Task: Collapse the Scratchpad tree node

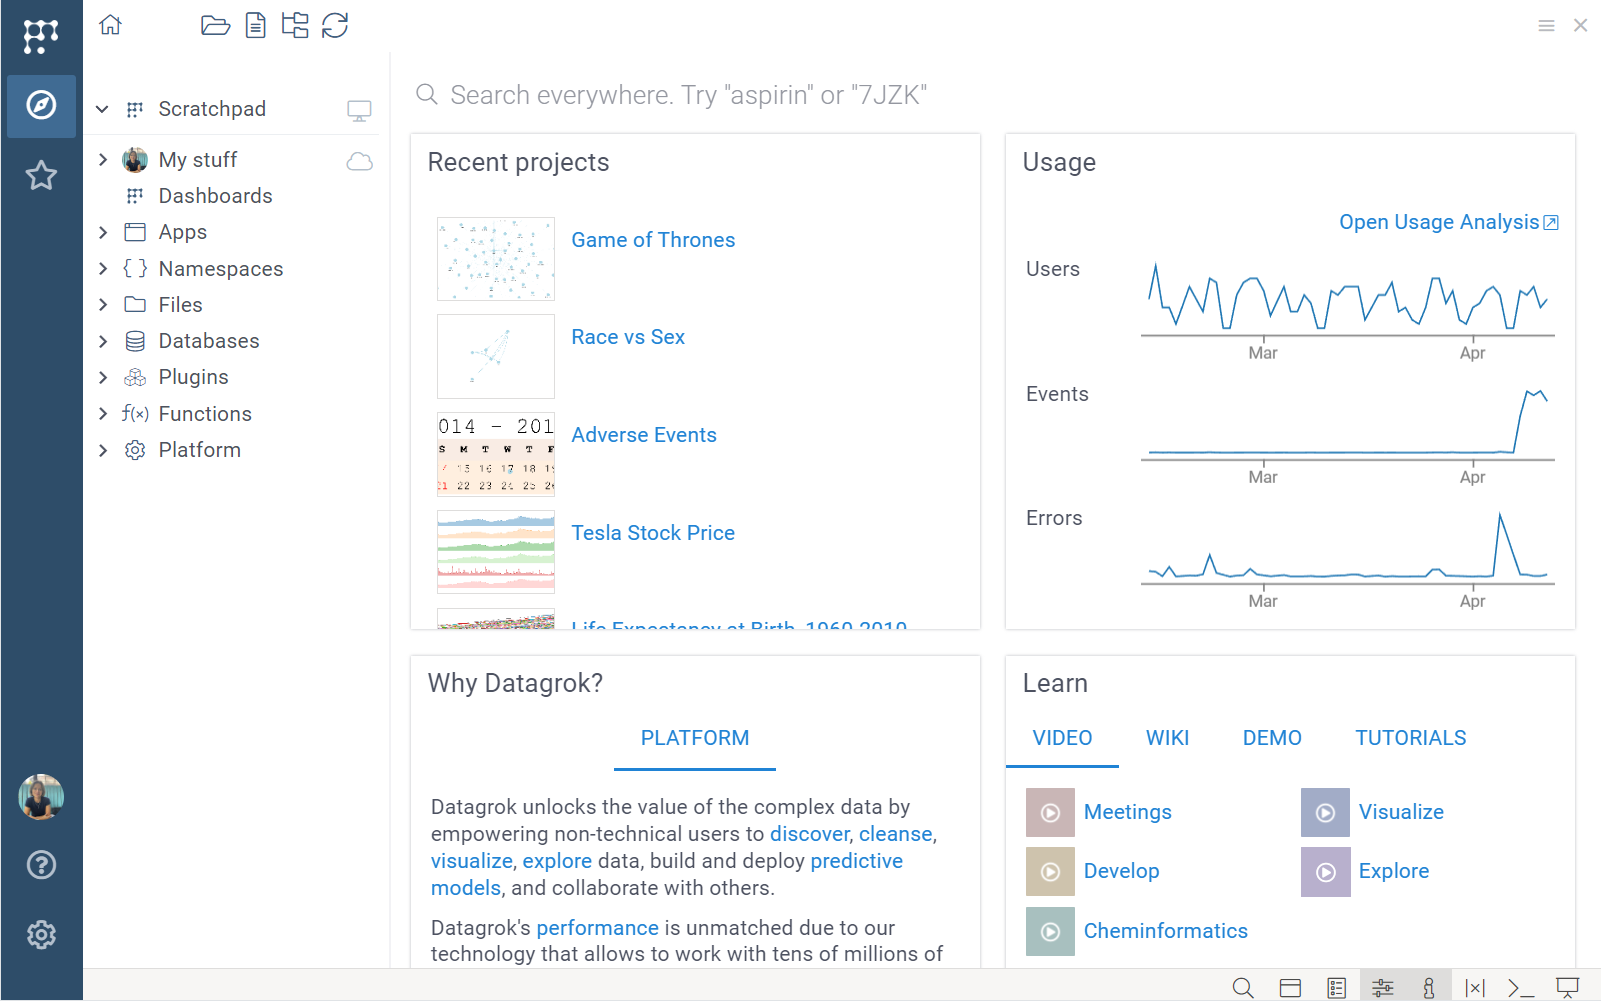Action: tap(102, 109)
